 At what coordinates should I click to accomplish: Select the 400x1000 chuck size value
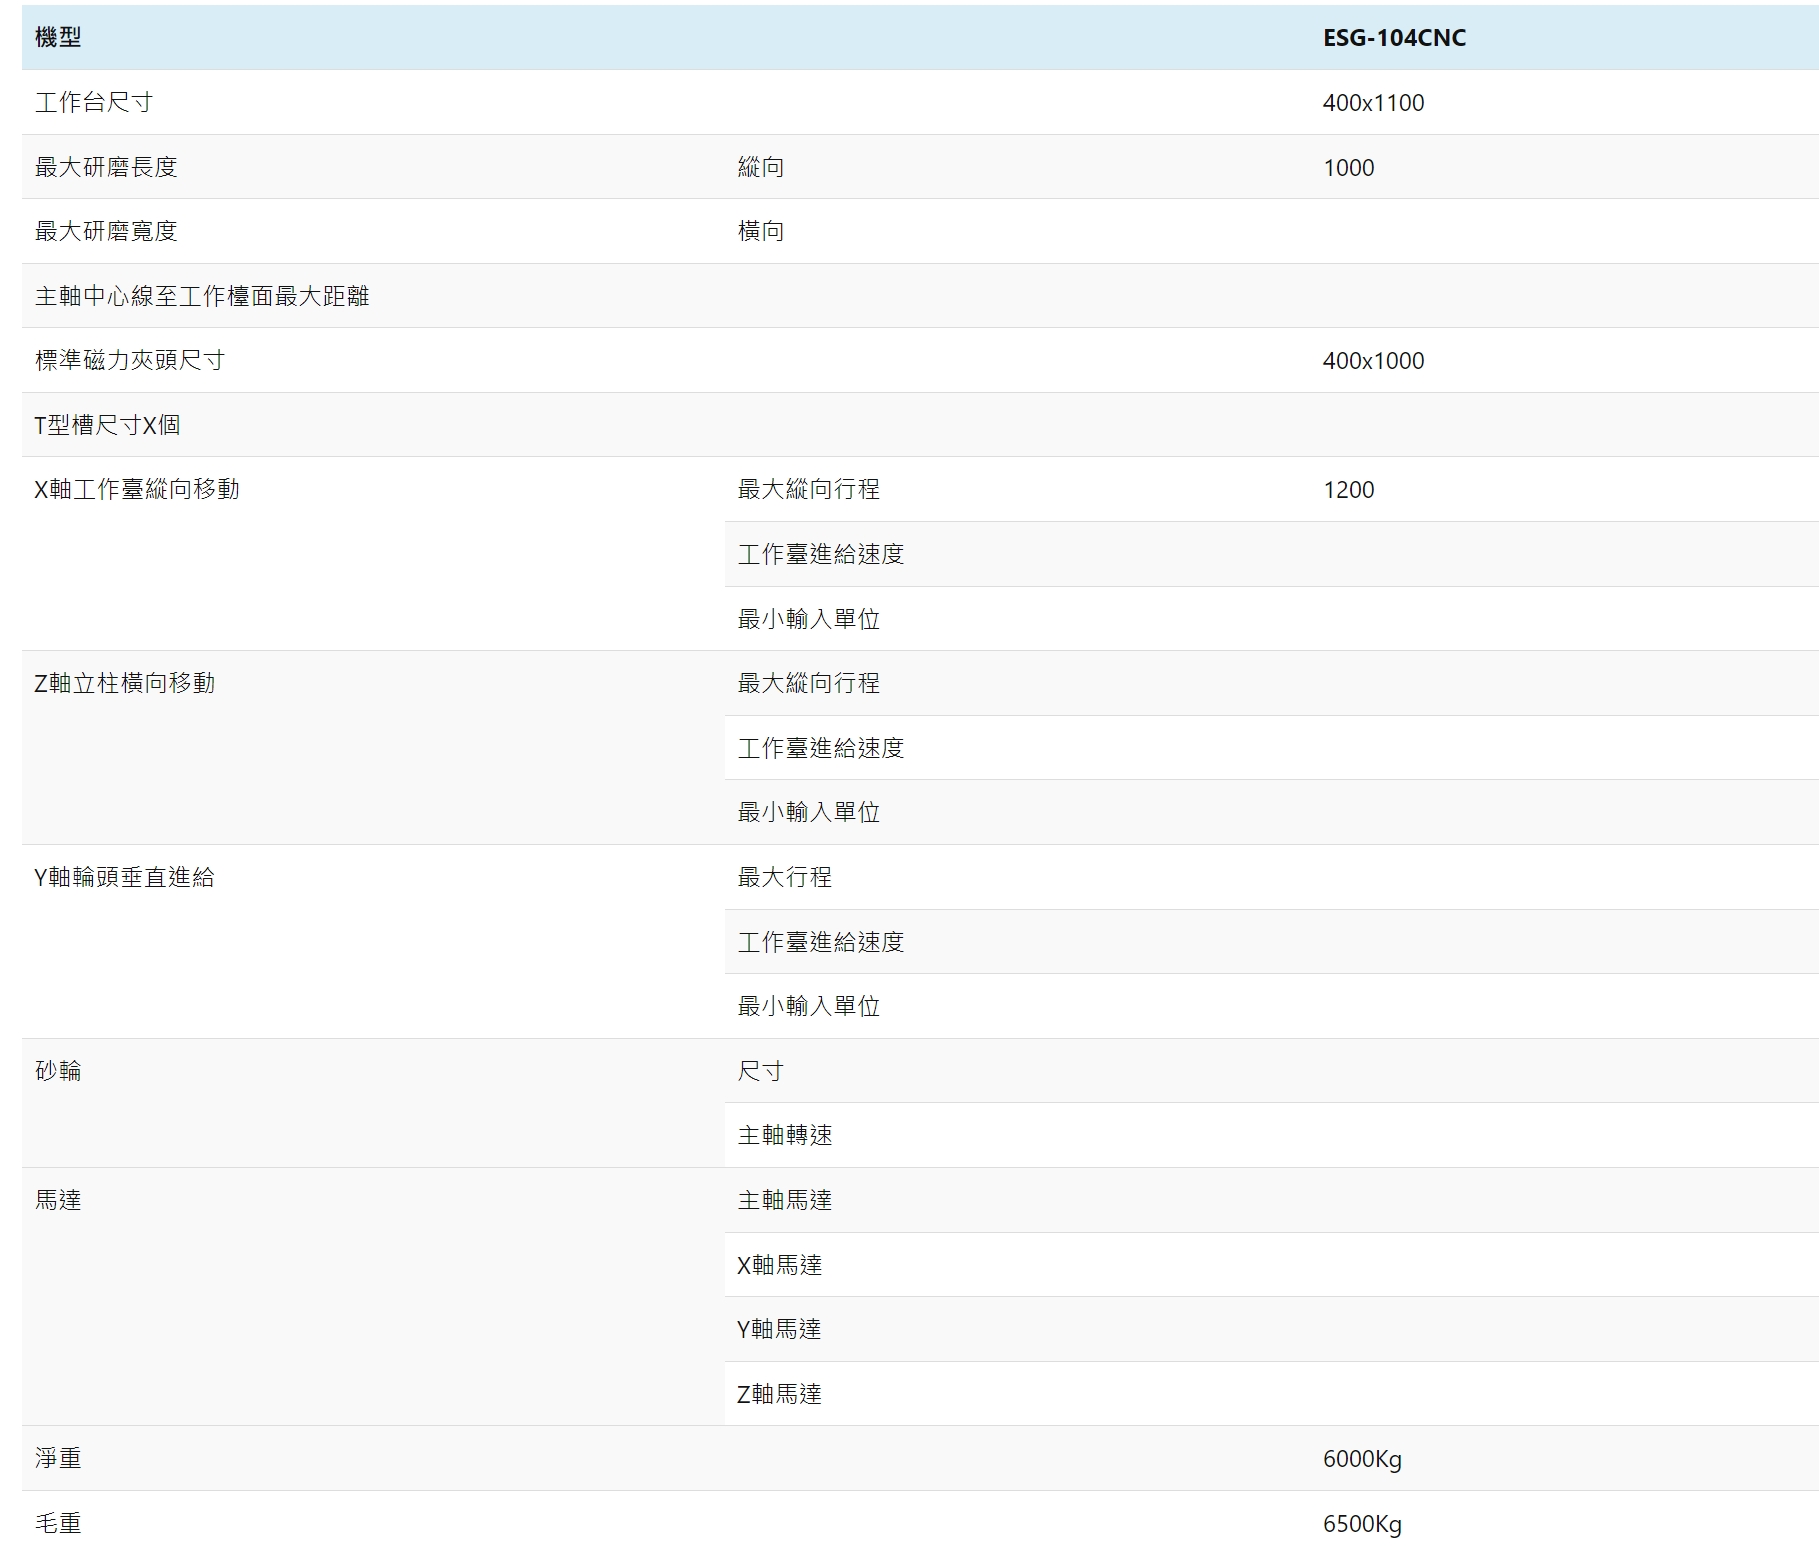tap(1373, 360)
